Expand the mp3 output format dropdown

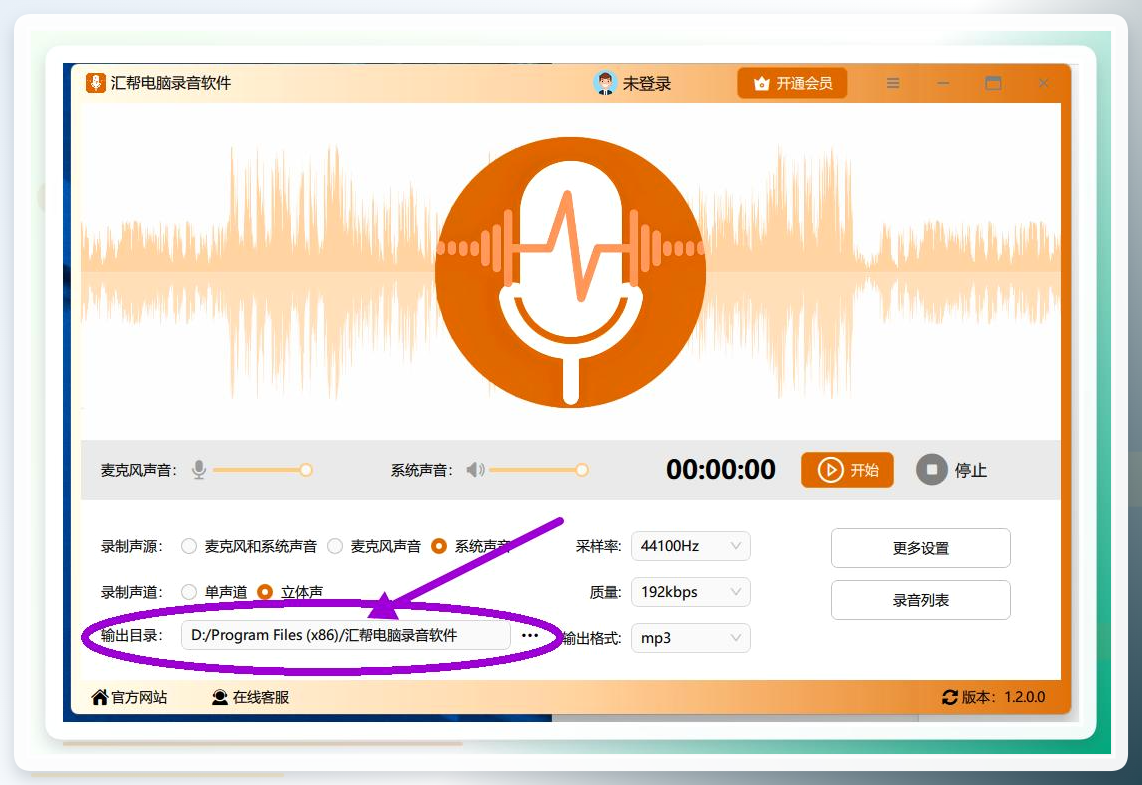(x=690, y=638)
